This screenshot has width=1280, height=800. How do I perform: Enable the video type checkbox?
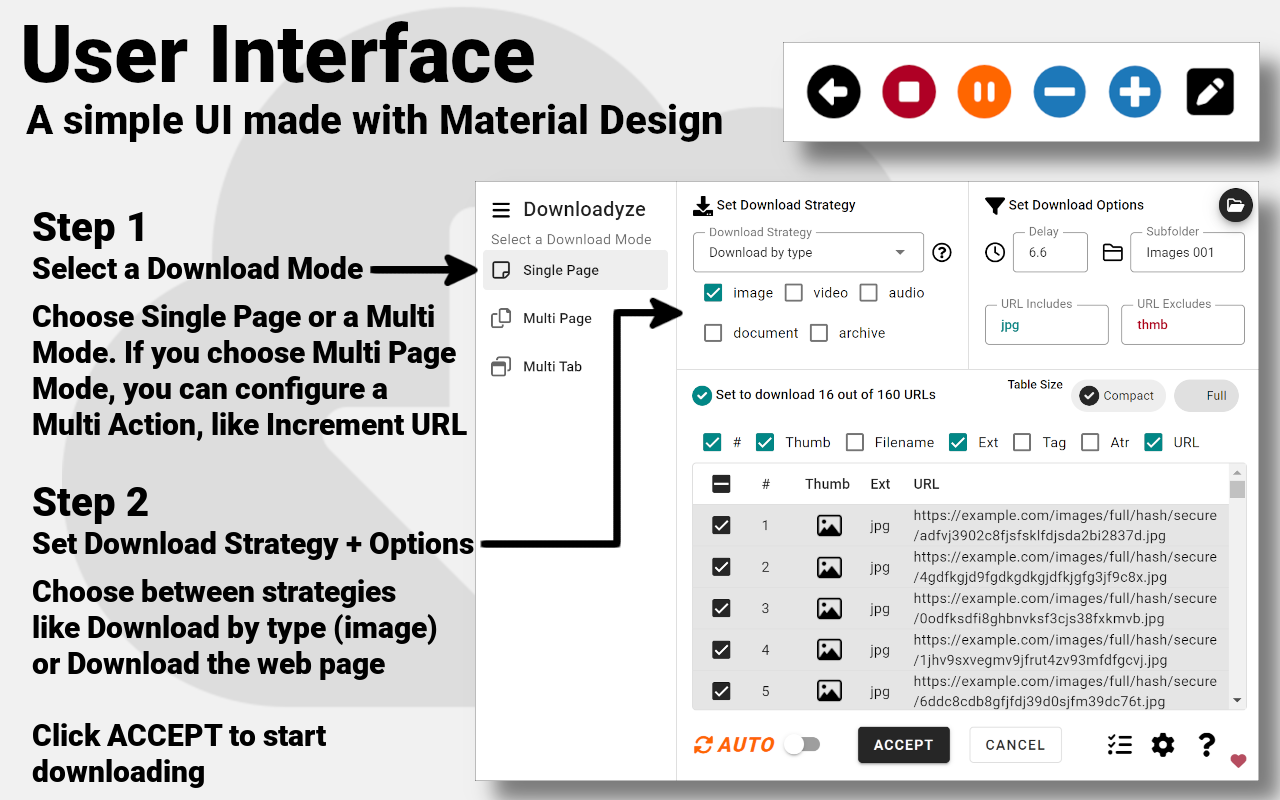(x=794, y=293)
